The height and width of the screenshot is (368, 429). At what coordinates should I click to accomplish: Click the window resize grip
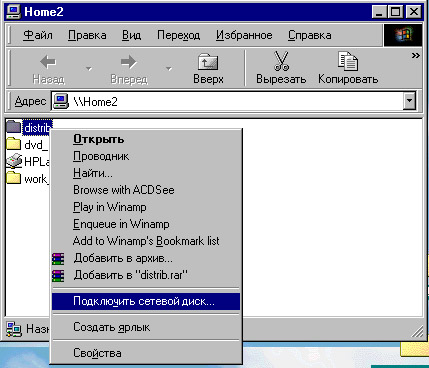[417, 331]
